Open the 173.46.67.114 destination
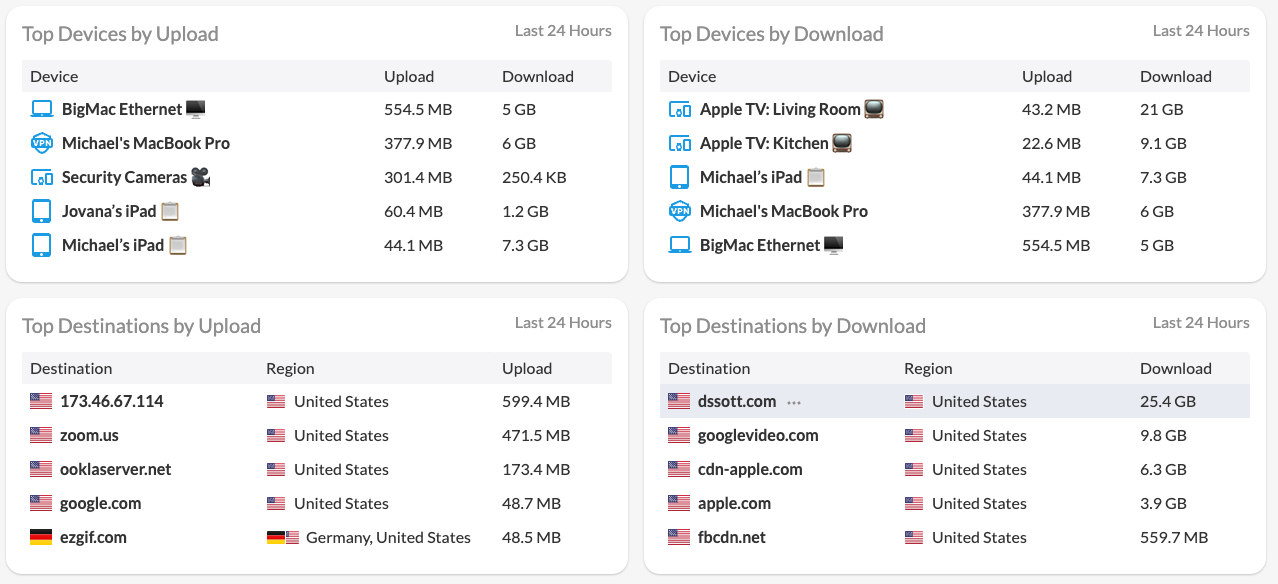This screenshot has height=584, width=1278. click(111, 401)
